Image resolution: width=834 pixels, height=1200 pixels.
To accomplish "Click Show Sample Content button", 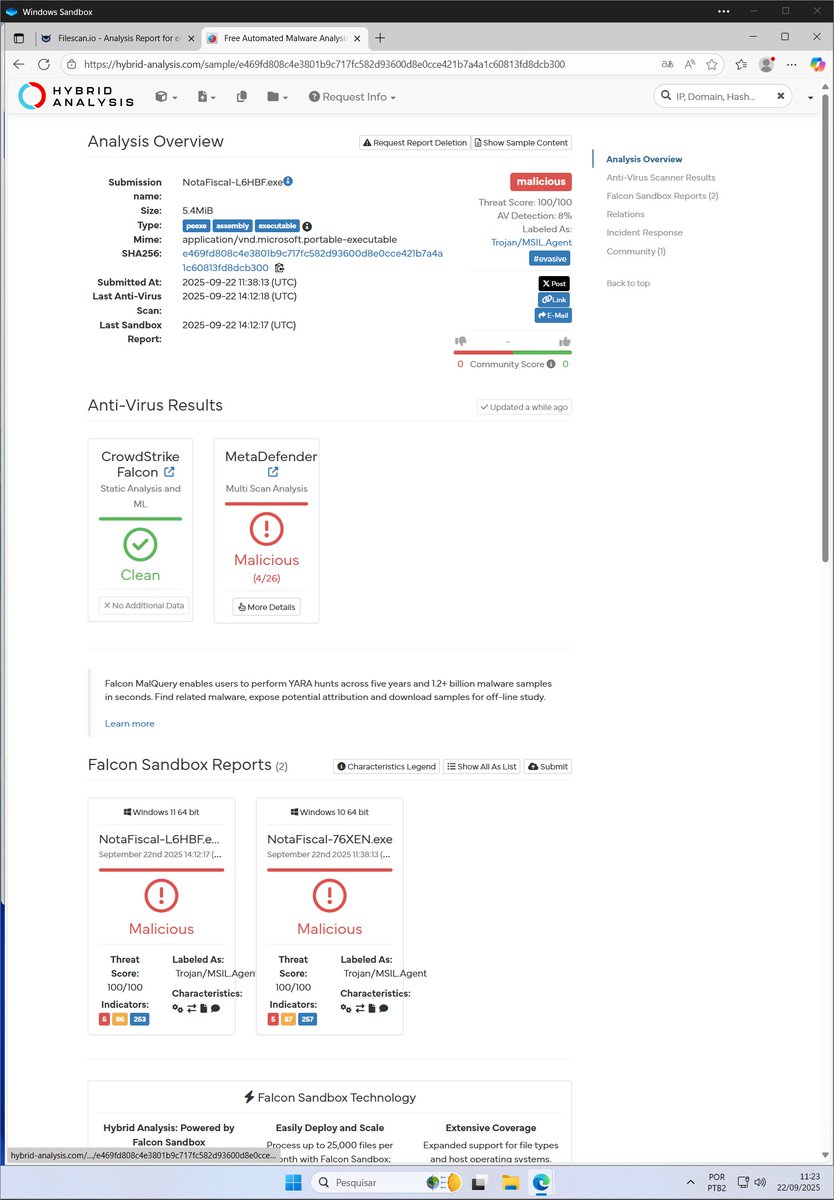I will [x=521, y=142].
